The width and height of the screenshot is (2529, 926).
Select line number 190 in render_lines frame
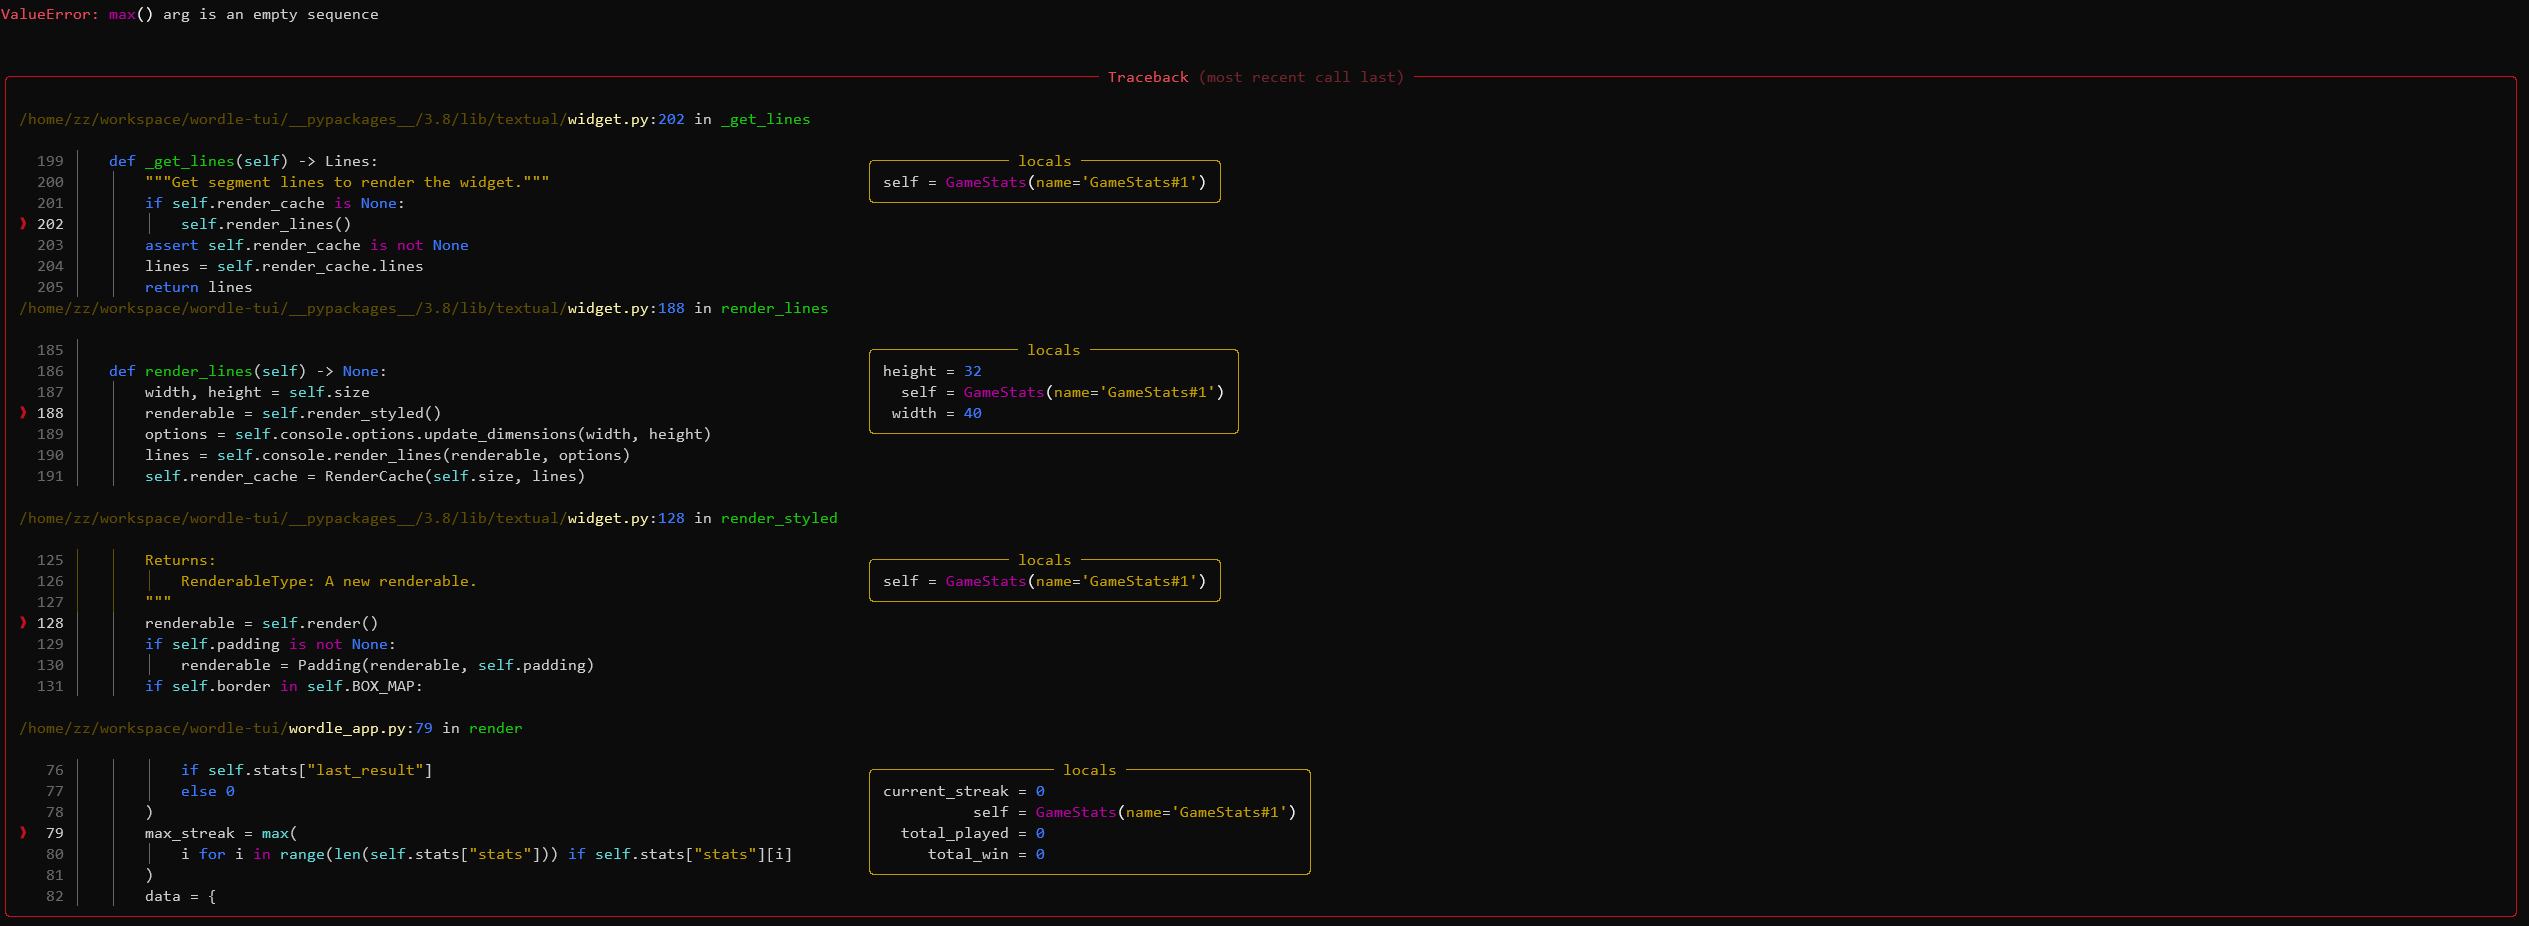point(50,455)
